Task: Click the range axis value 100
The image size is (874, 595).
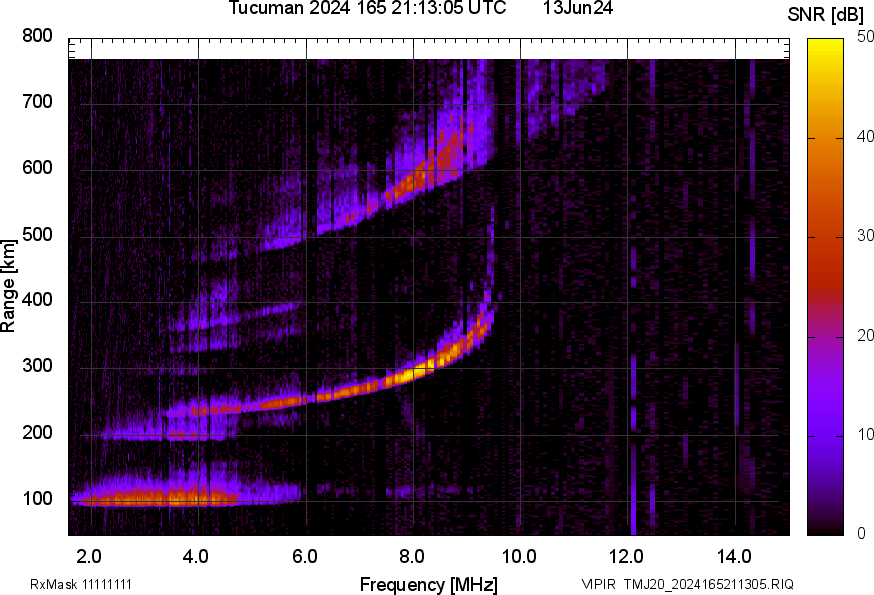Action: click(x=37, y=499)
